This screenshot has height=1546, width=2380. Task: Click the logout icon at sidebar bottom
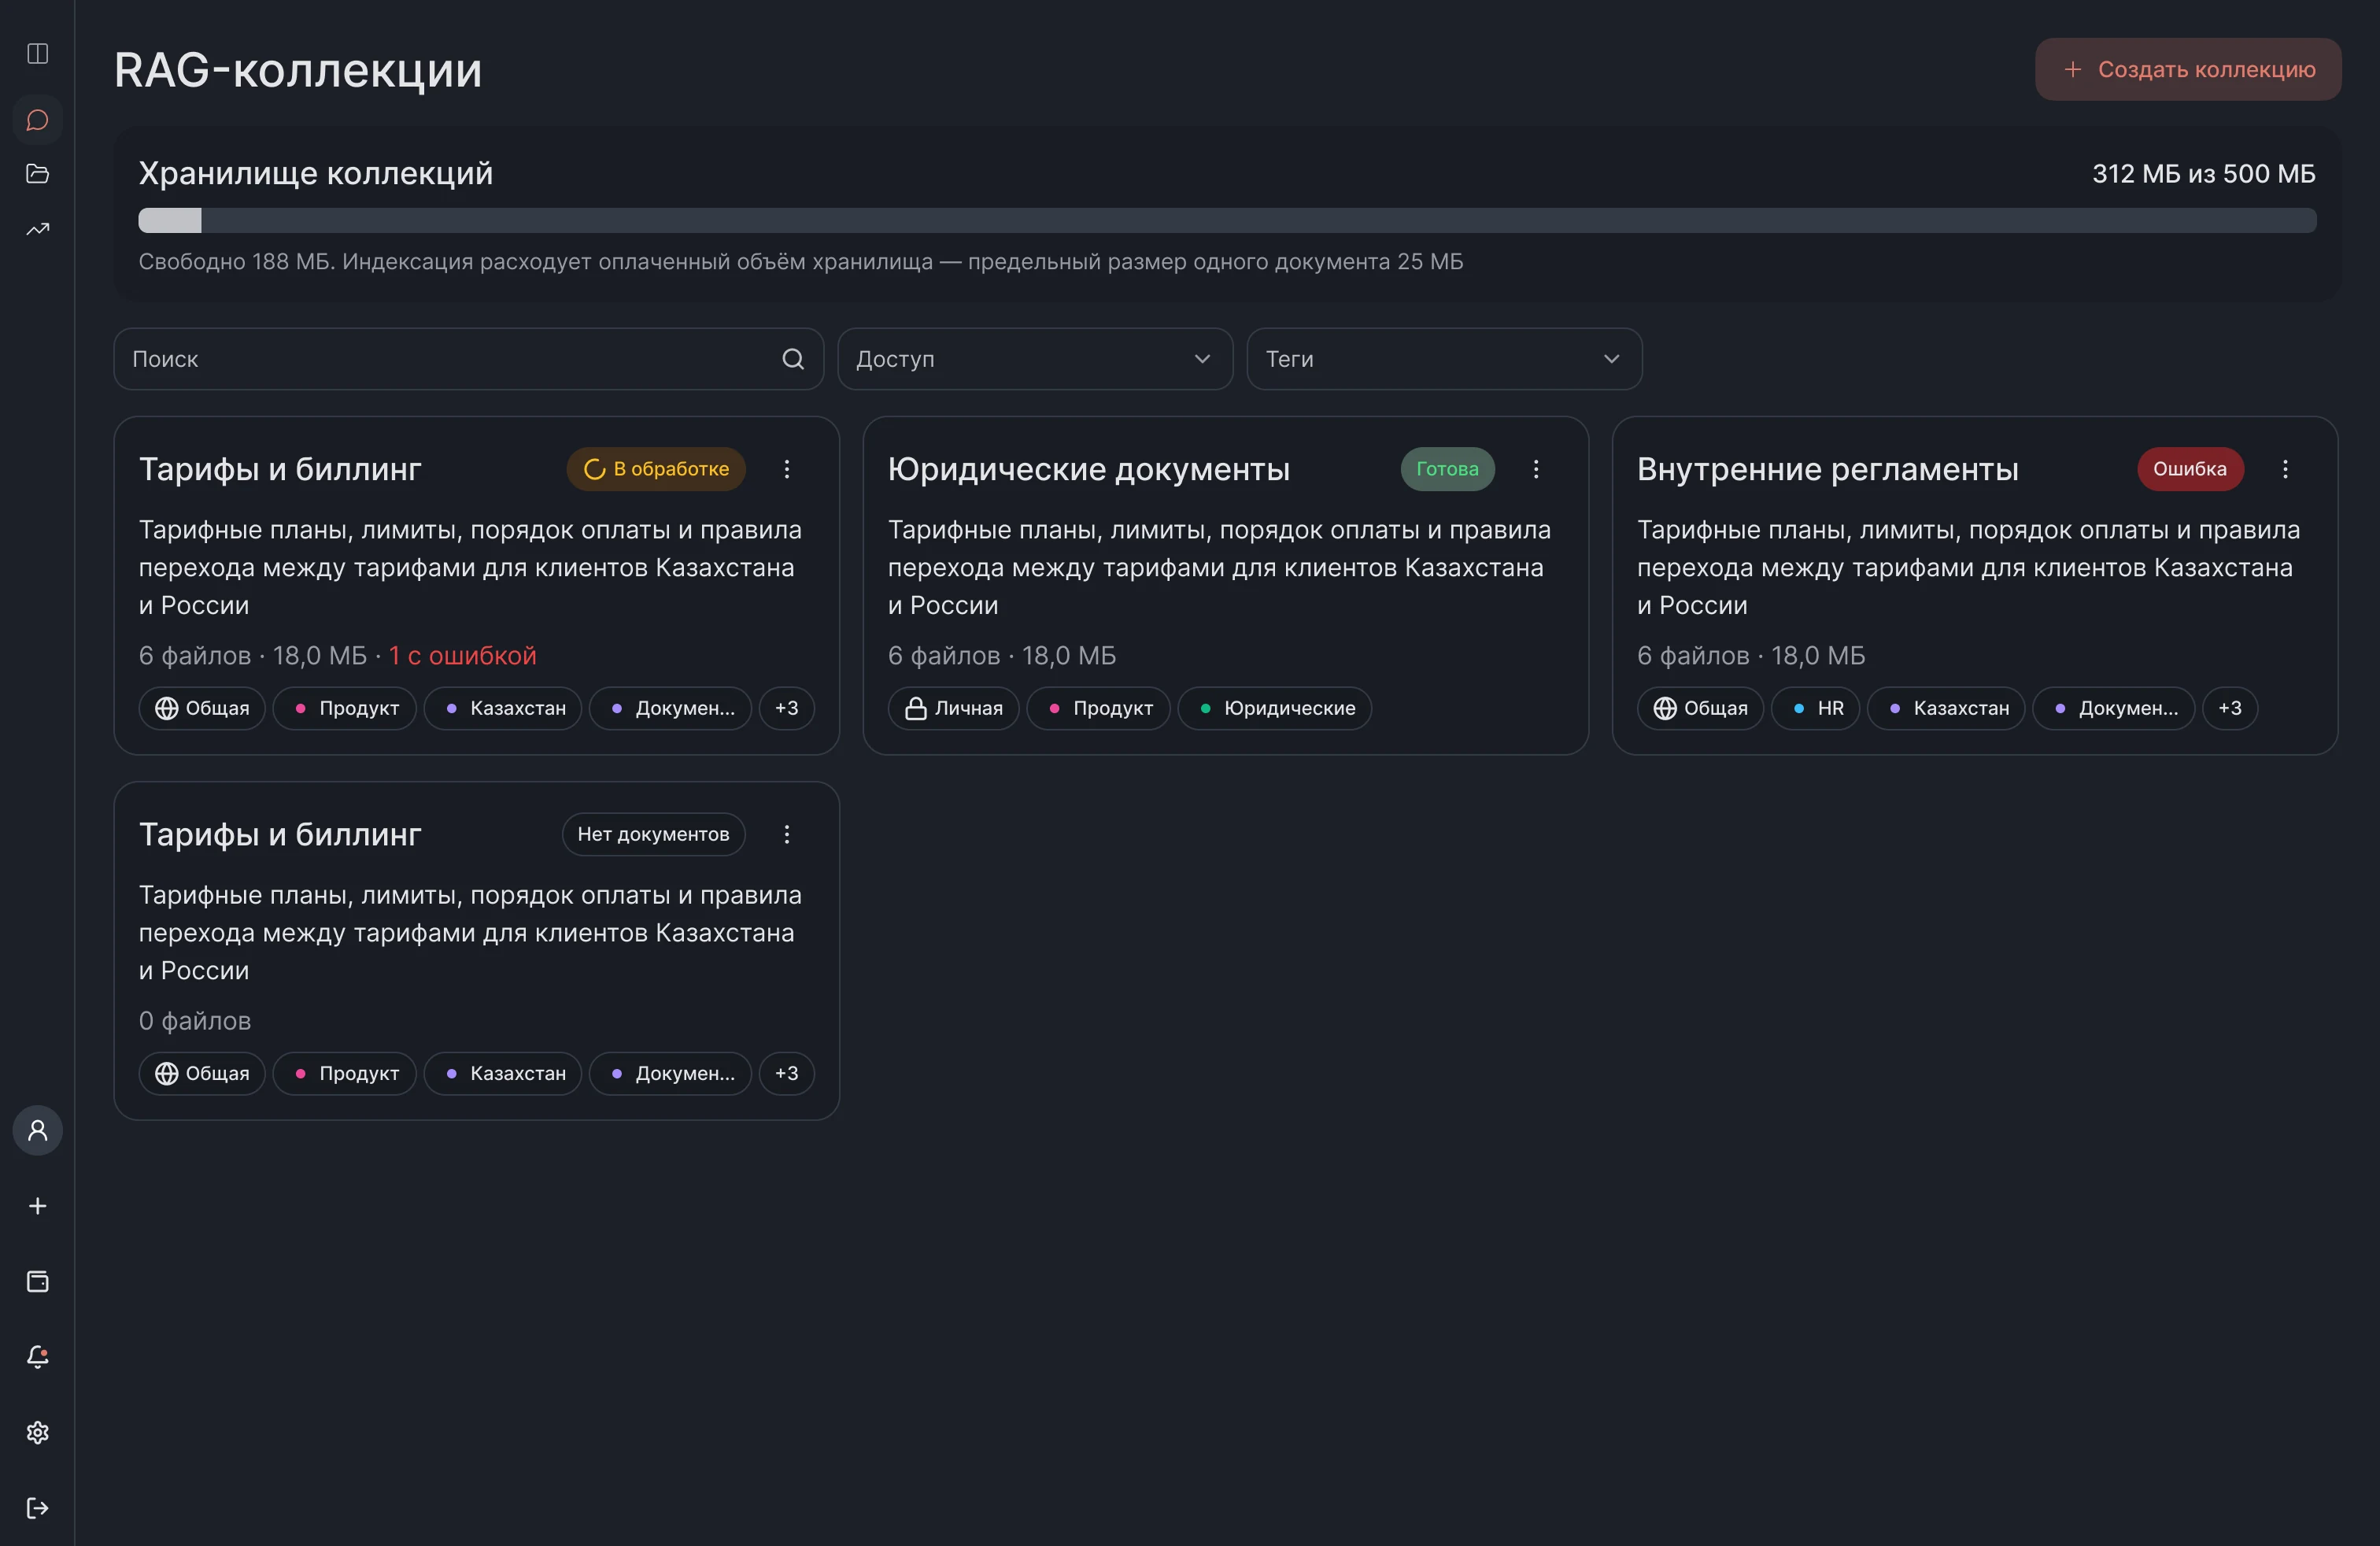[37, 1508]
